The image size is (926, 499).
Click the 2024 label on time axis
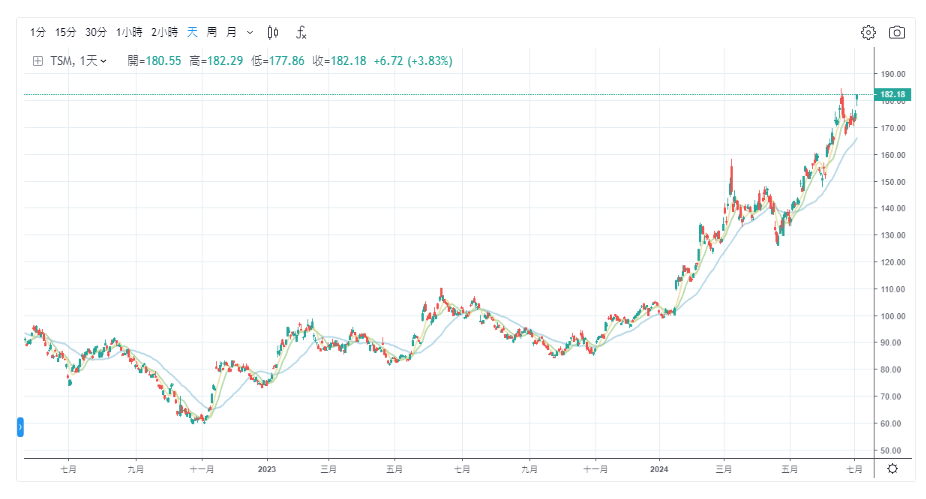[x=659, y=468]
